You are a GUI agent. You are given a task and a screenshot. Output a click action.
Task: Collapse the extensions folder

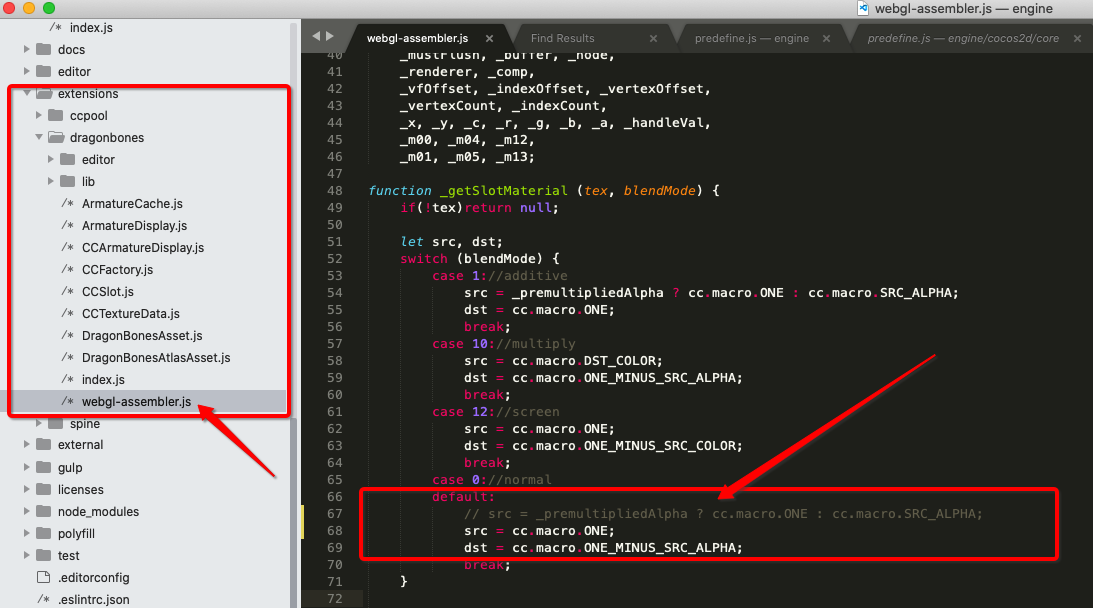click(x=26, y=94)
